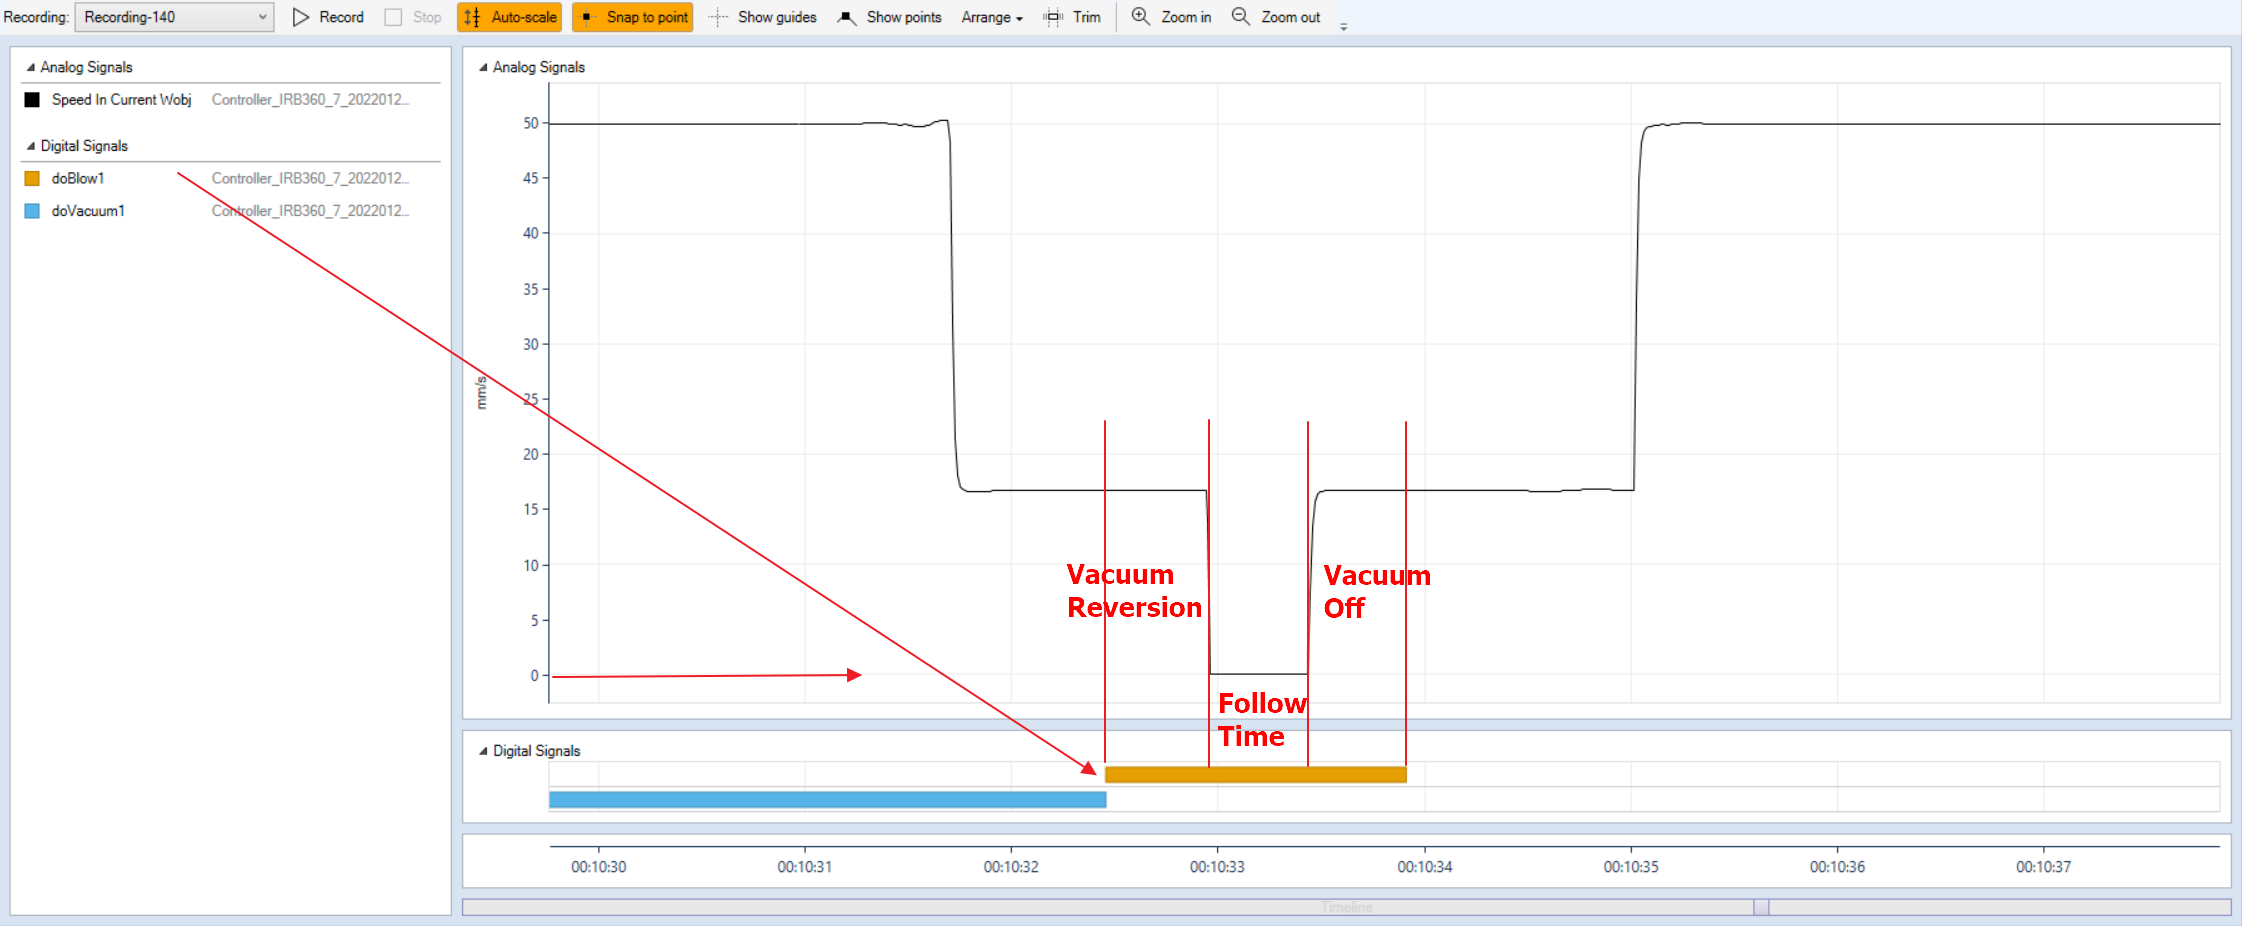Viewport: 2242px width, 926px height.
Task: Click the blue doVacuum1 timeline bar
Action: 827,799
